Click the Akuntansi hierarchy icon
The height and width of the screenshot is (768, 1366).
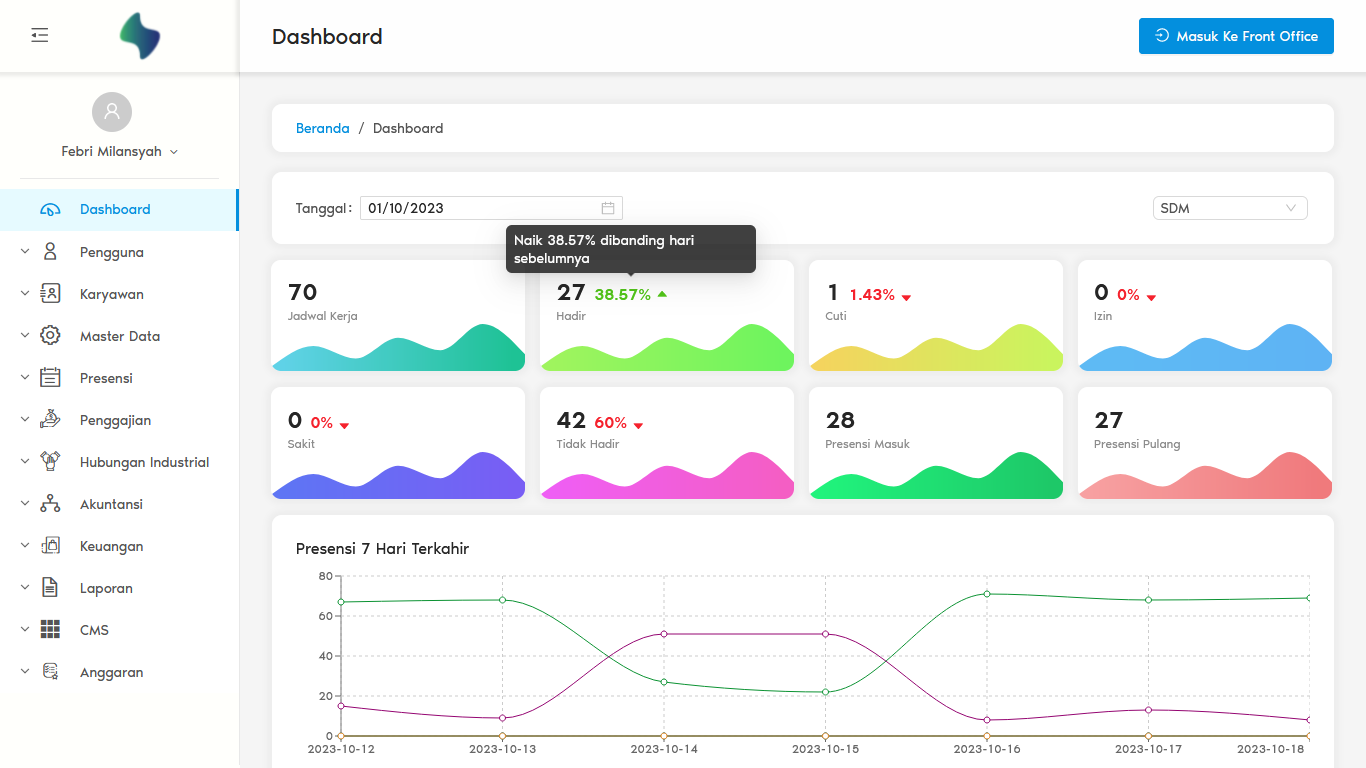(50, 504)
